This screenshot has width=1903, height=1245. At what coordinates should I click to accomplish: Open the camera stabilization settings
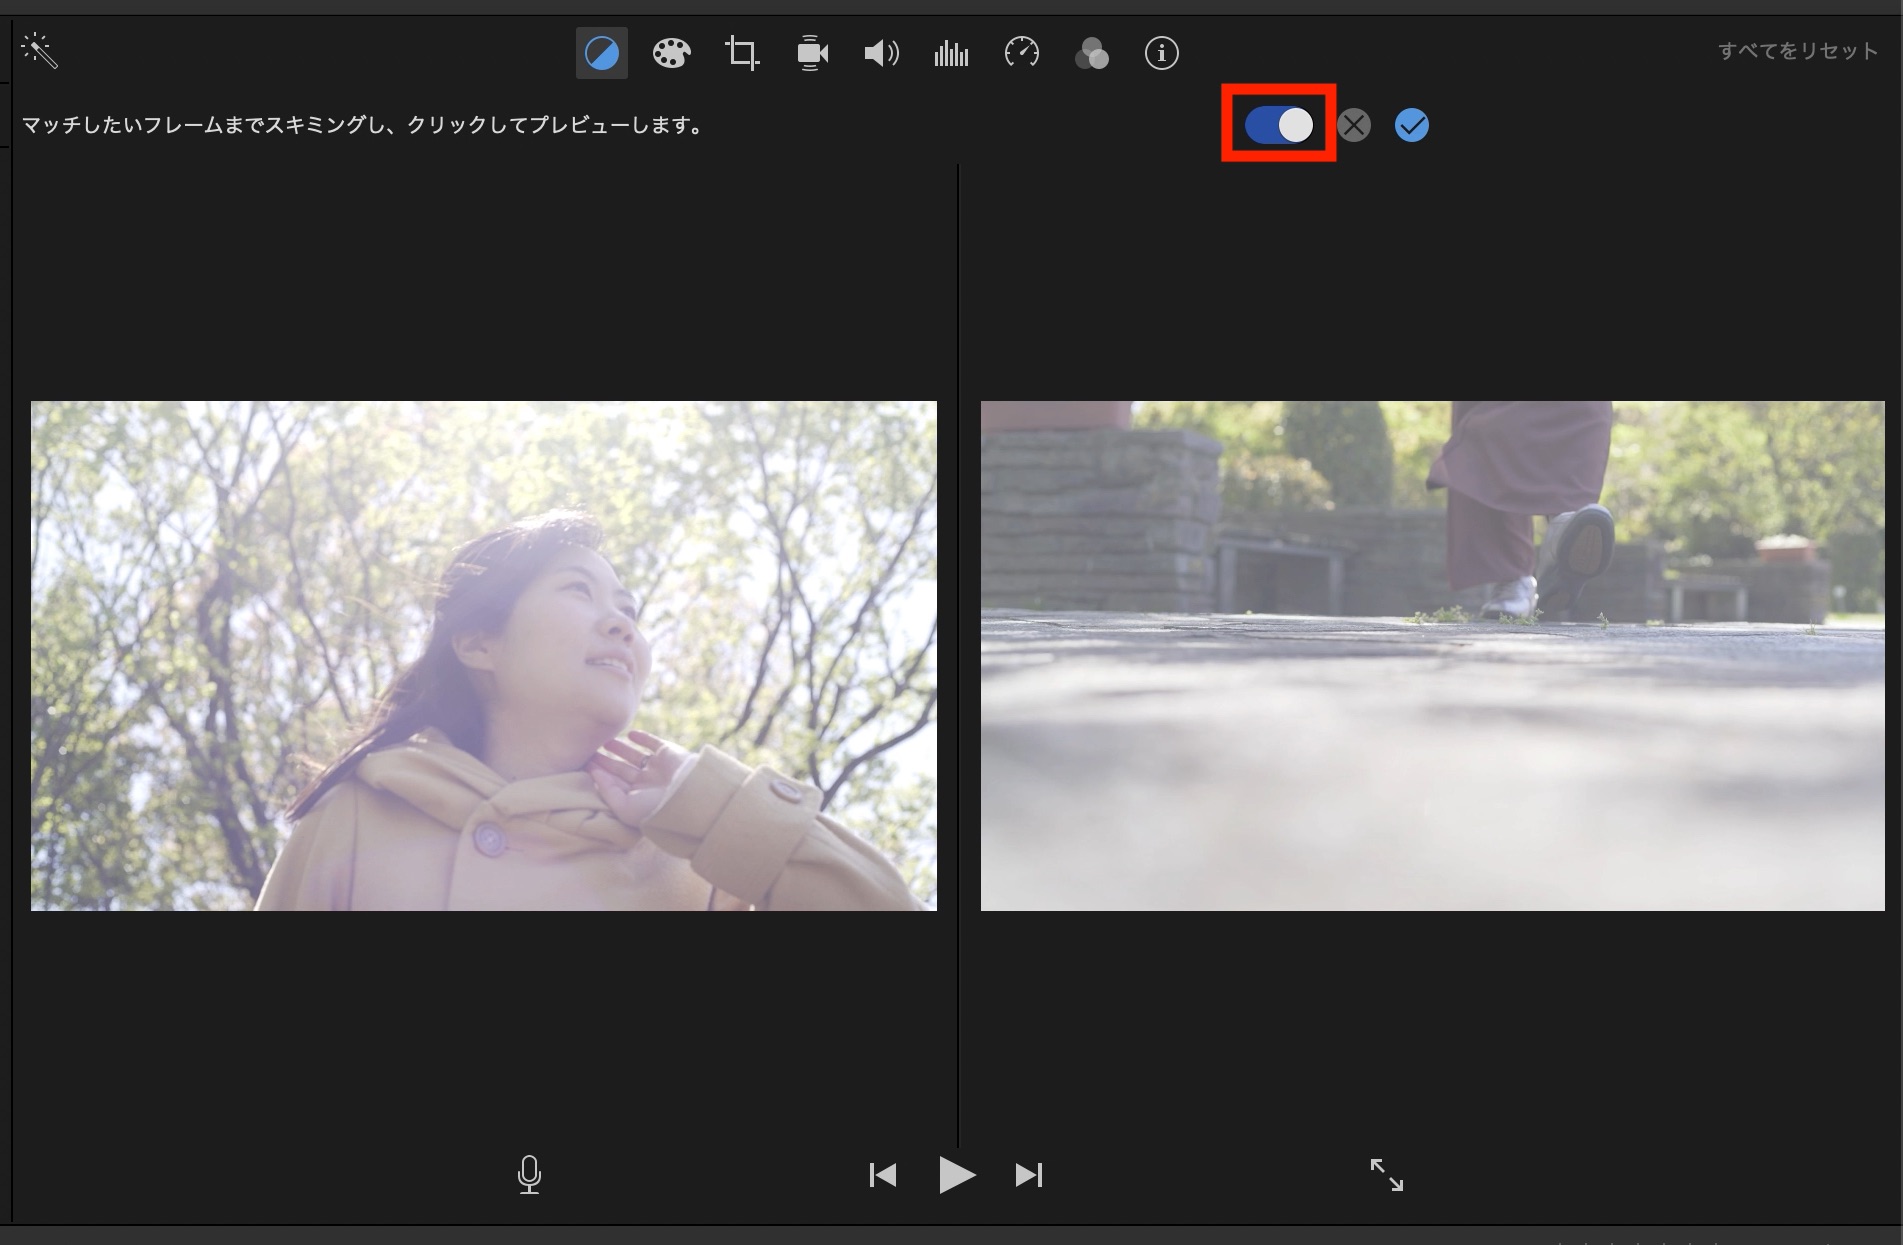point(812,53)
